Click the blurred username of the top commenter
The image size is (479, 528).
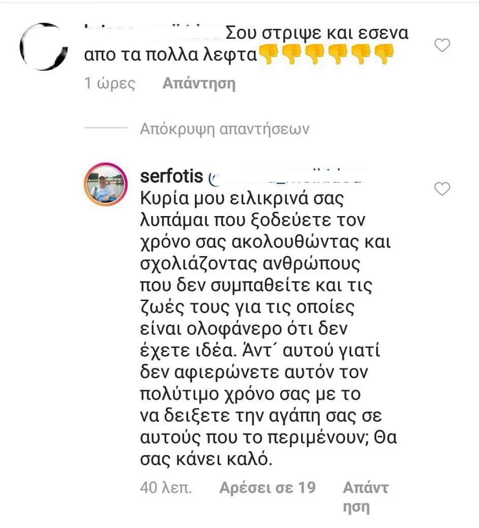point(152,32)
